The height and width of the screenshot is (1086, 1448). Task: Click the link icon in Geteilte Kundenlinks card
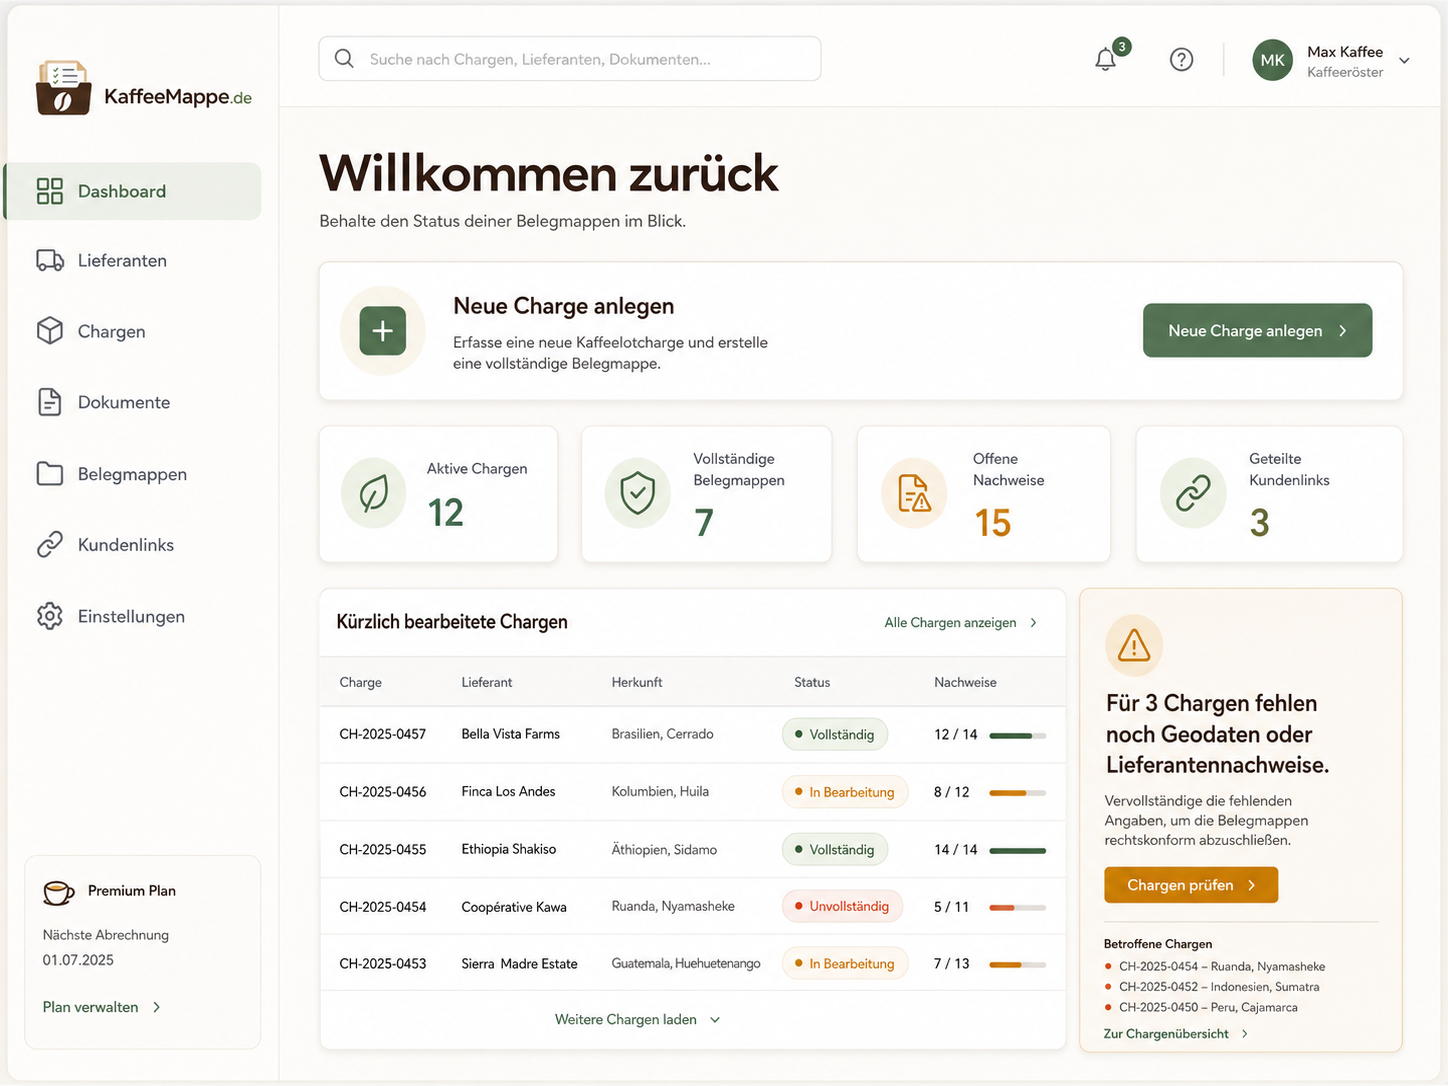pos(1193,493)
